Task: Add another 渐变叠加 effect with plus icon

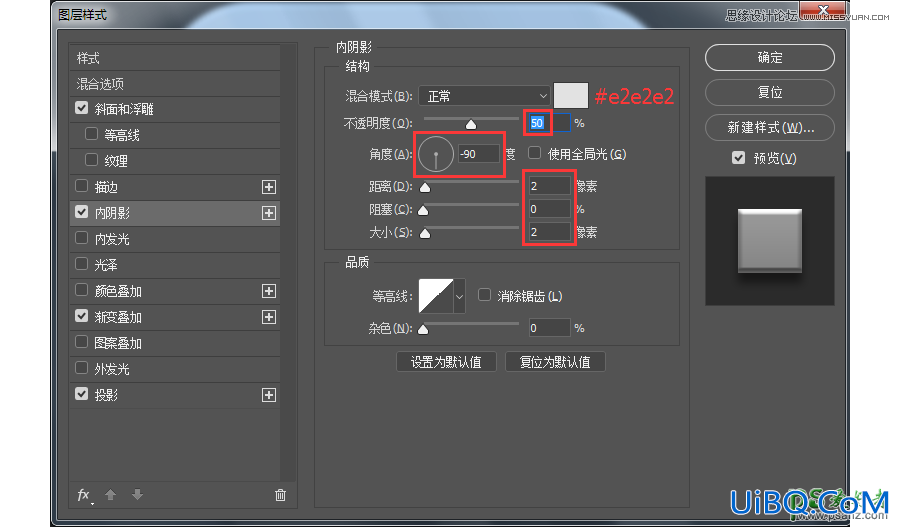Action: (269, 317)
